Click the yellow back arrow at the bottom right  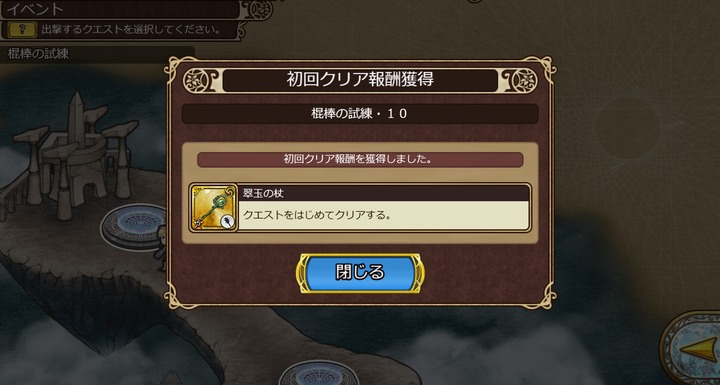point(699,350)
